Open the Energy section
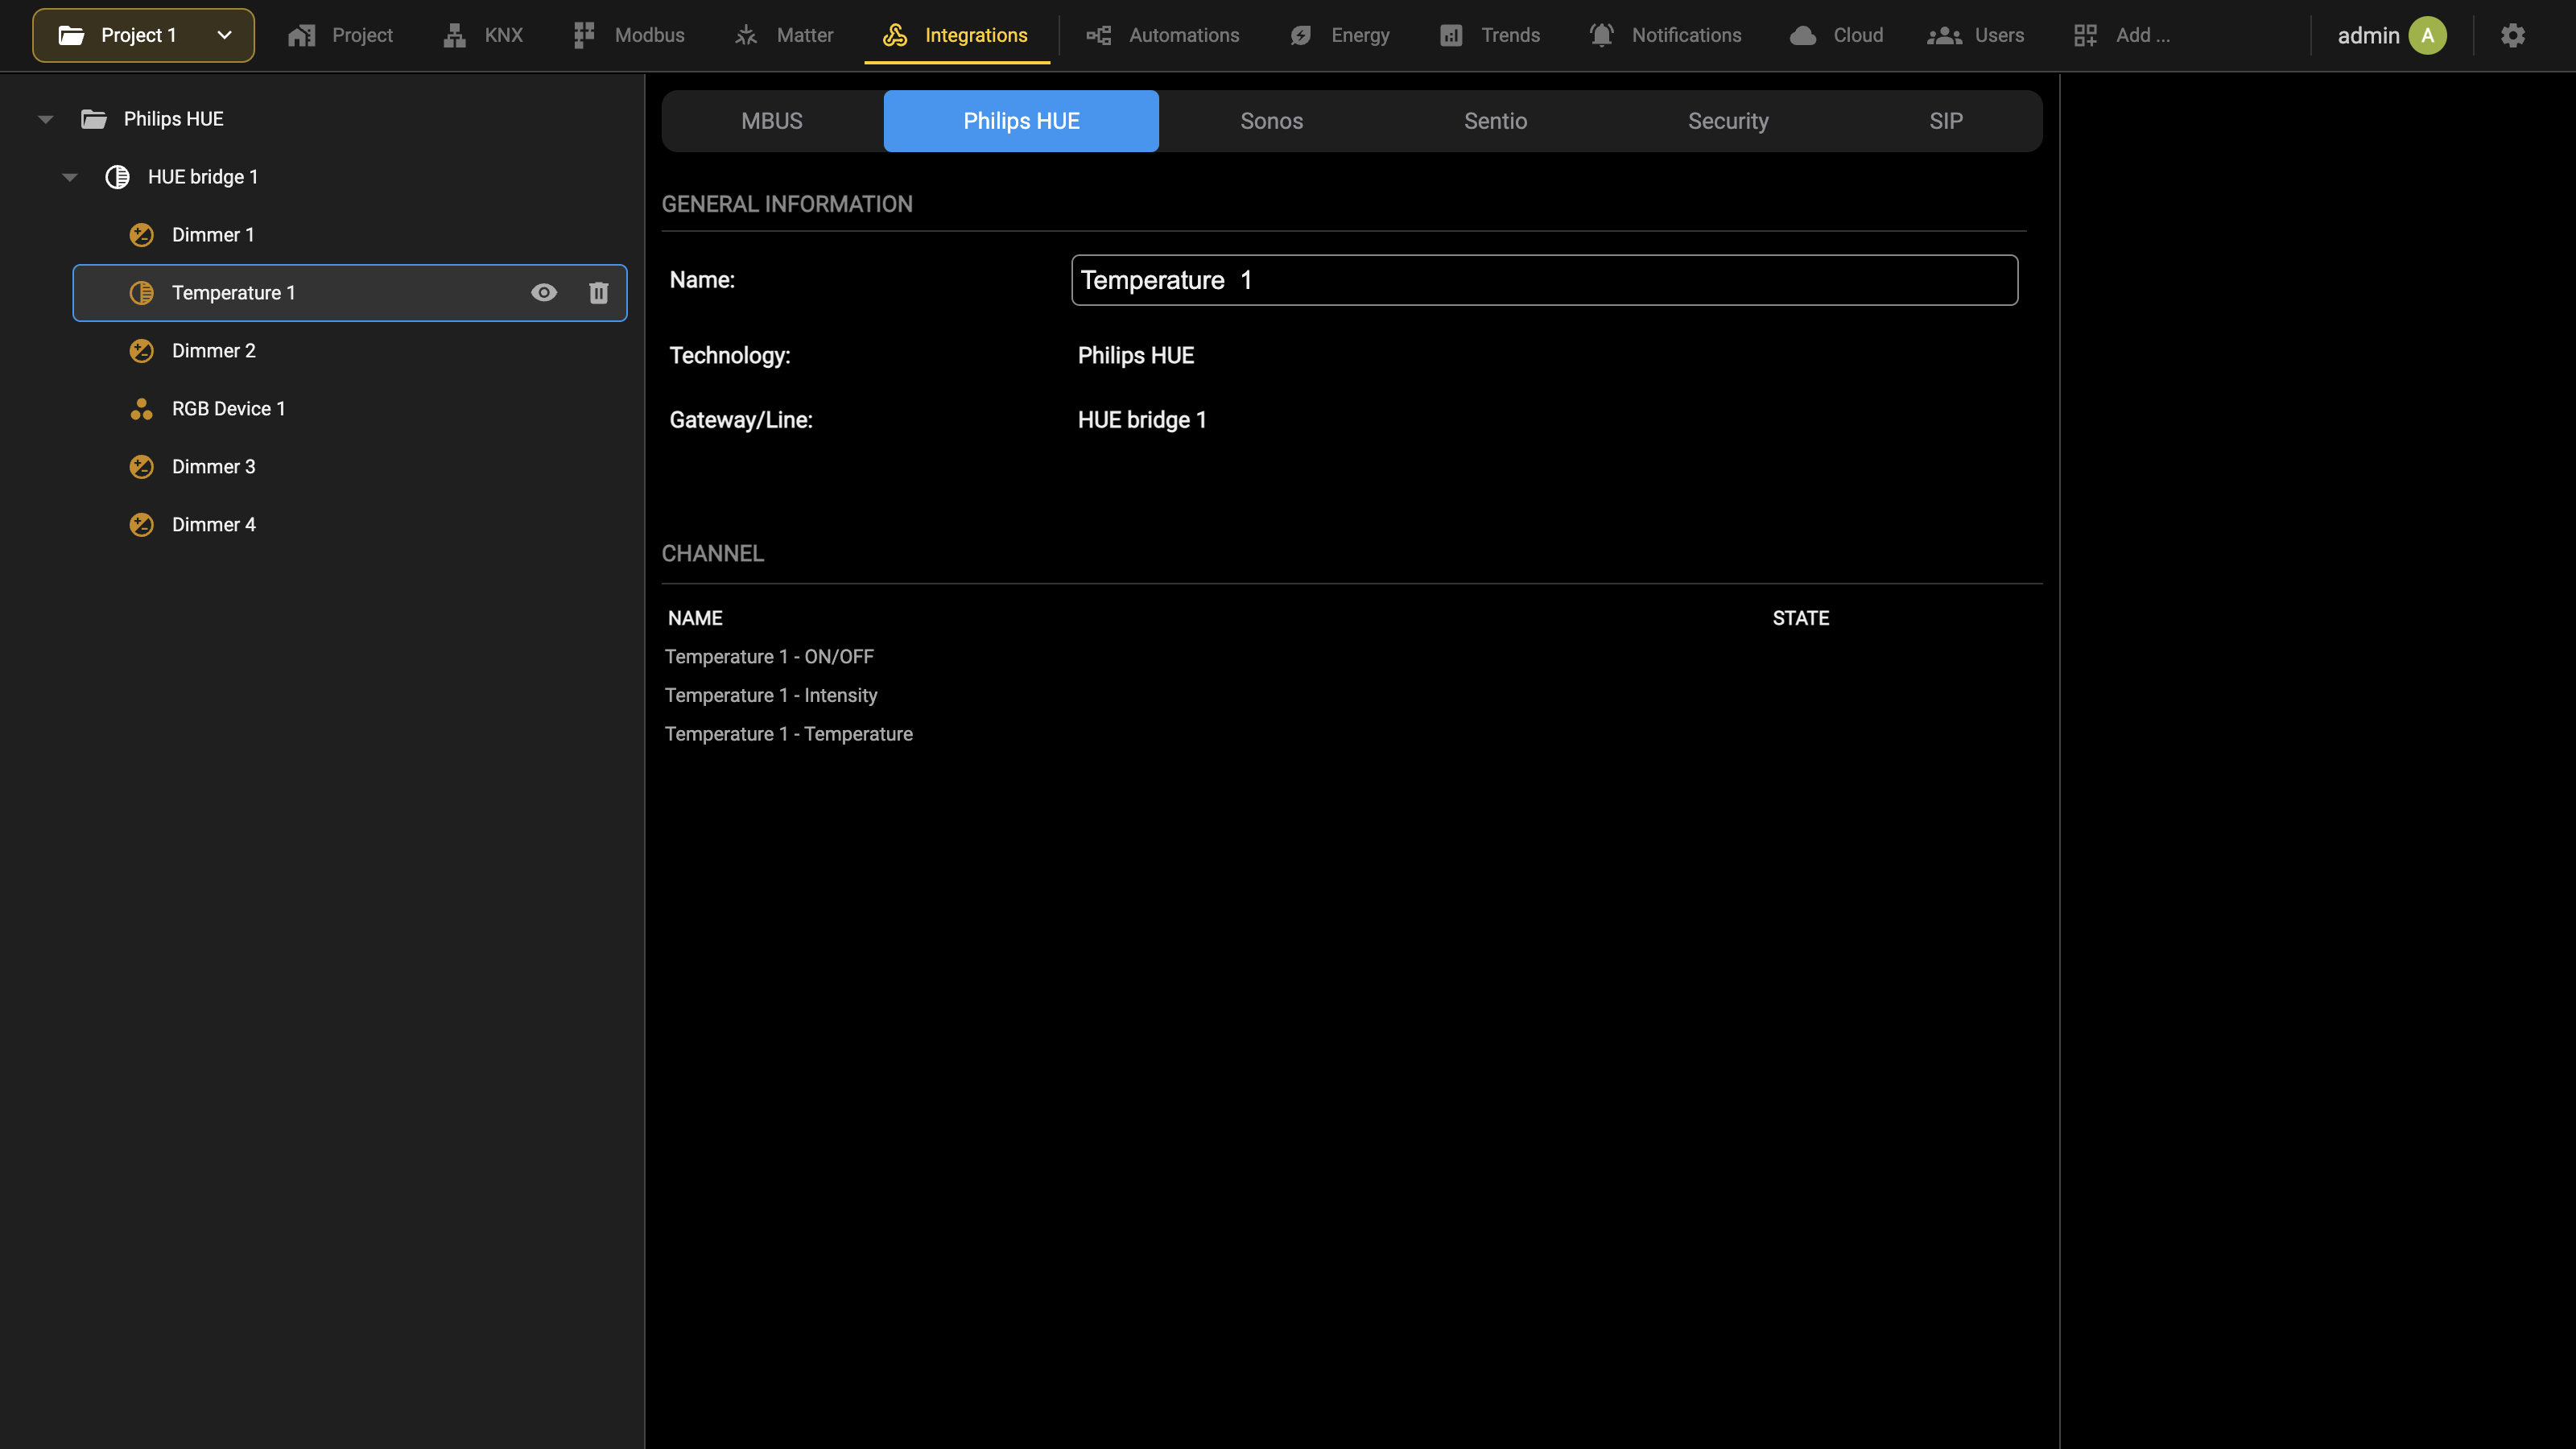The width and height of the screenshot is (2576, 1449). click(1340, 35)
